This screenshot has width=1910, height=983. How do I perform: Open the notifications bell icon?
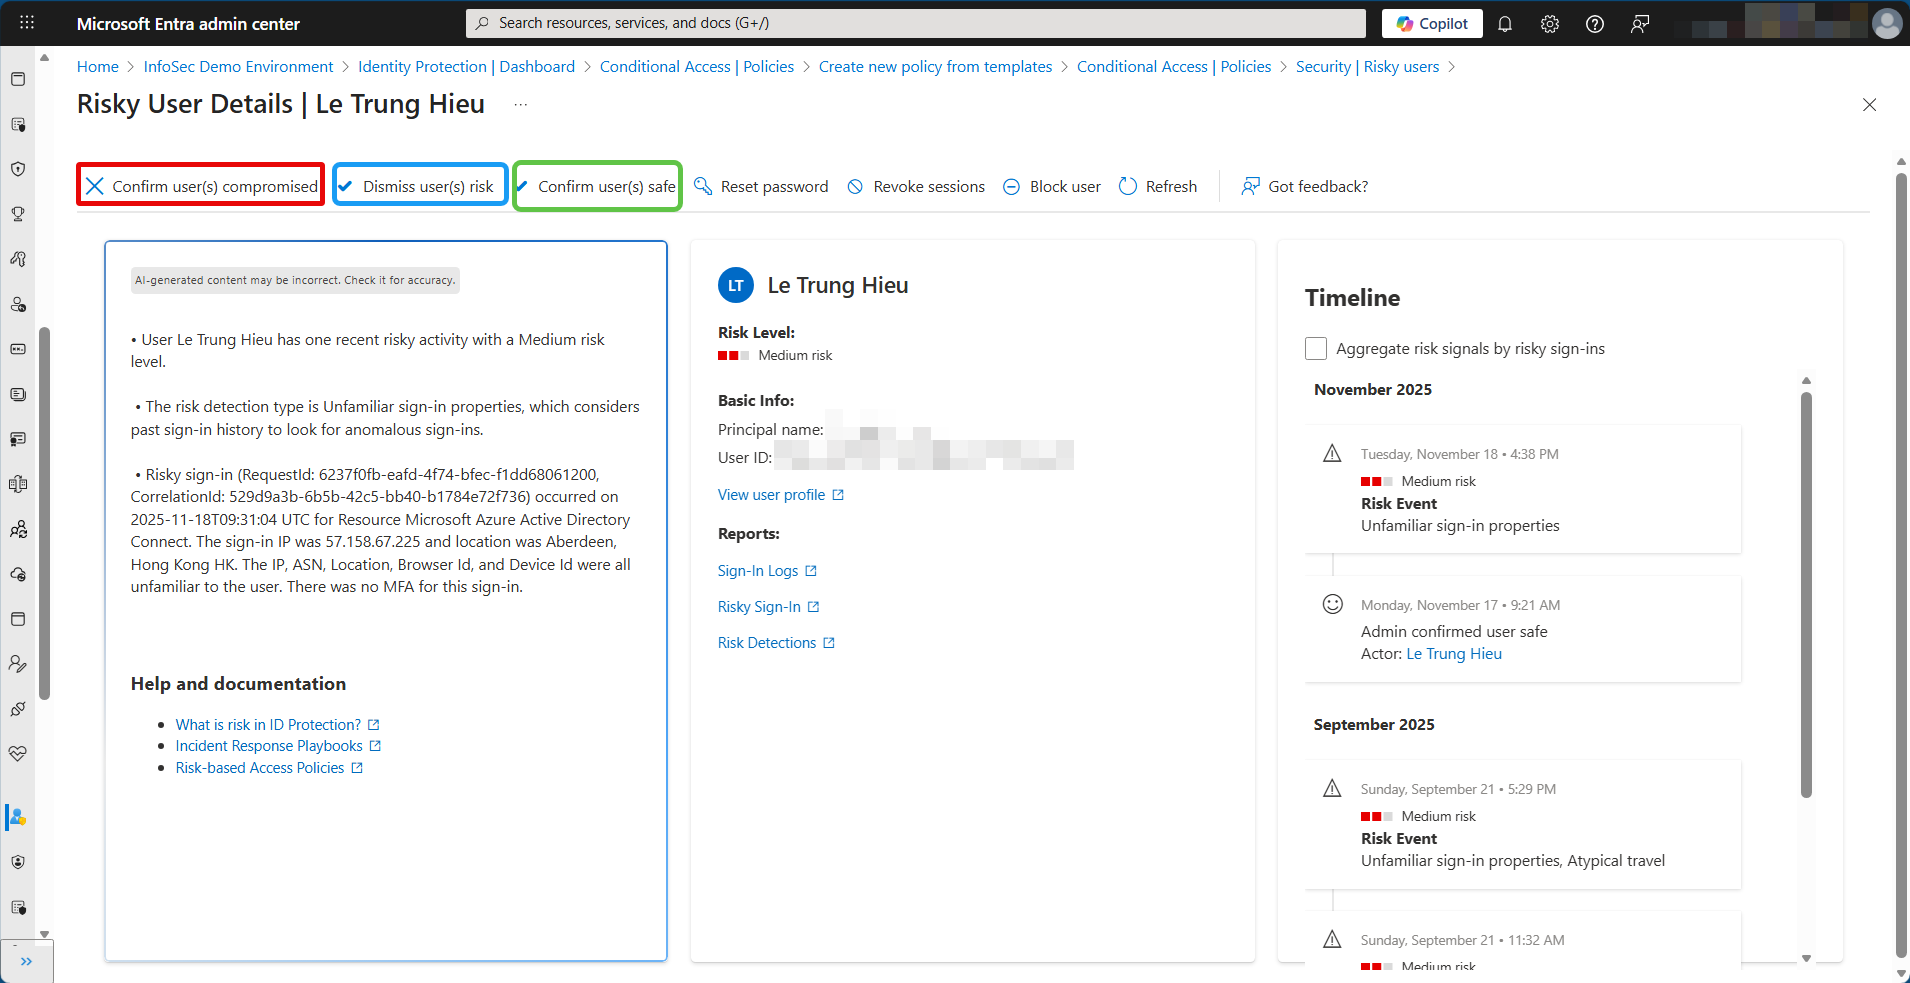[x=1504, y=24]
